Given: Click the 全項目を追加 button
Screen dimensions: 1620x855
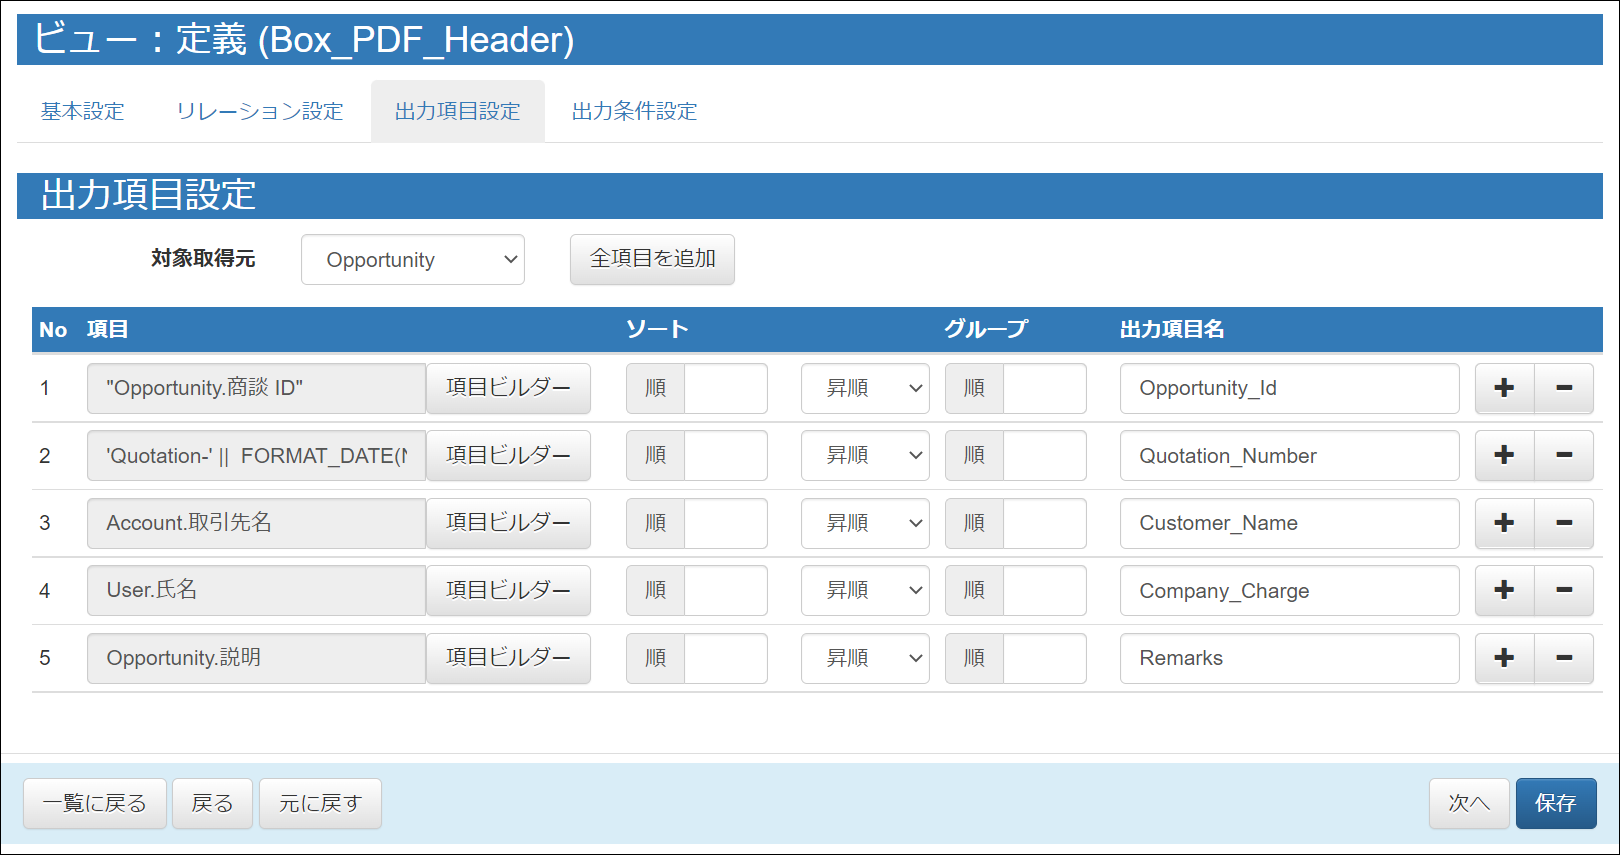Looking at the screenshot, I should (652, 259).
